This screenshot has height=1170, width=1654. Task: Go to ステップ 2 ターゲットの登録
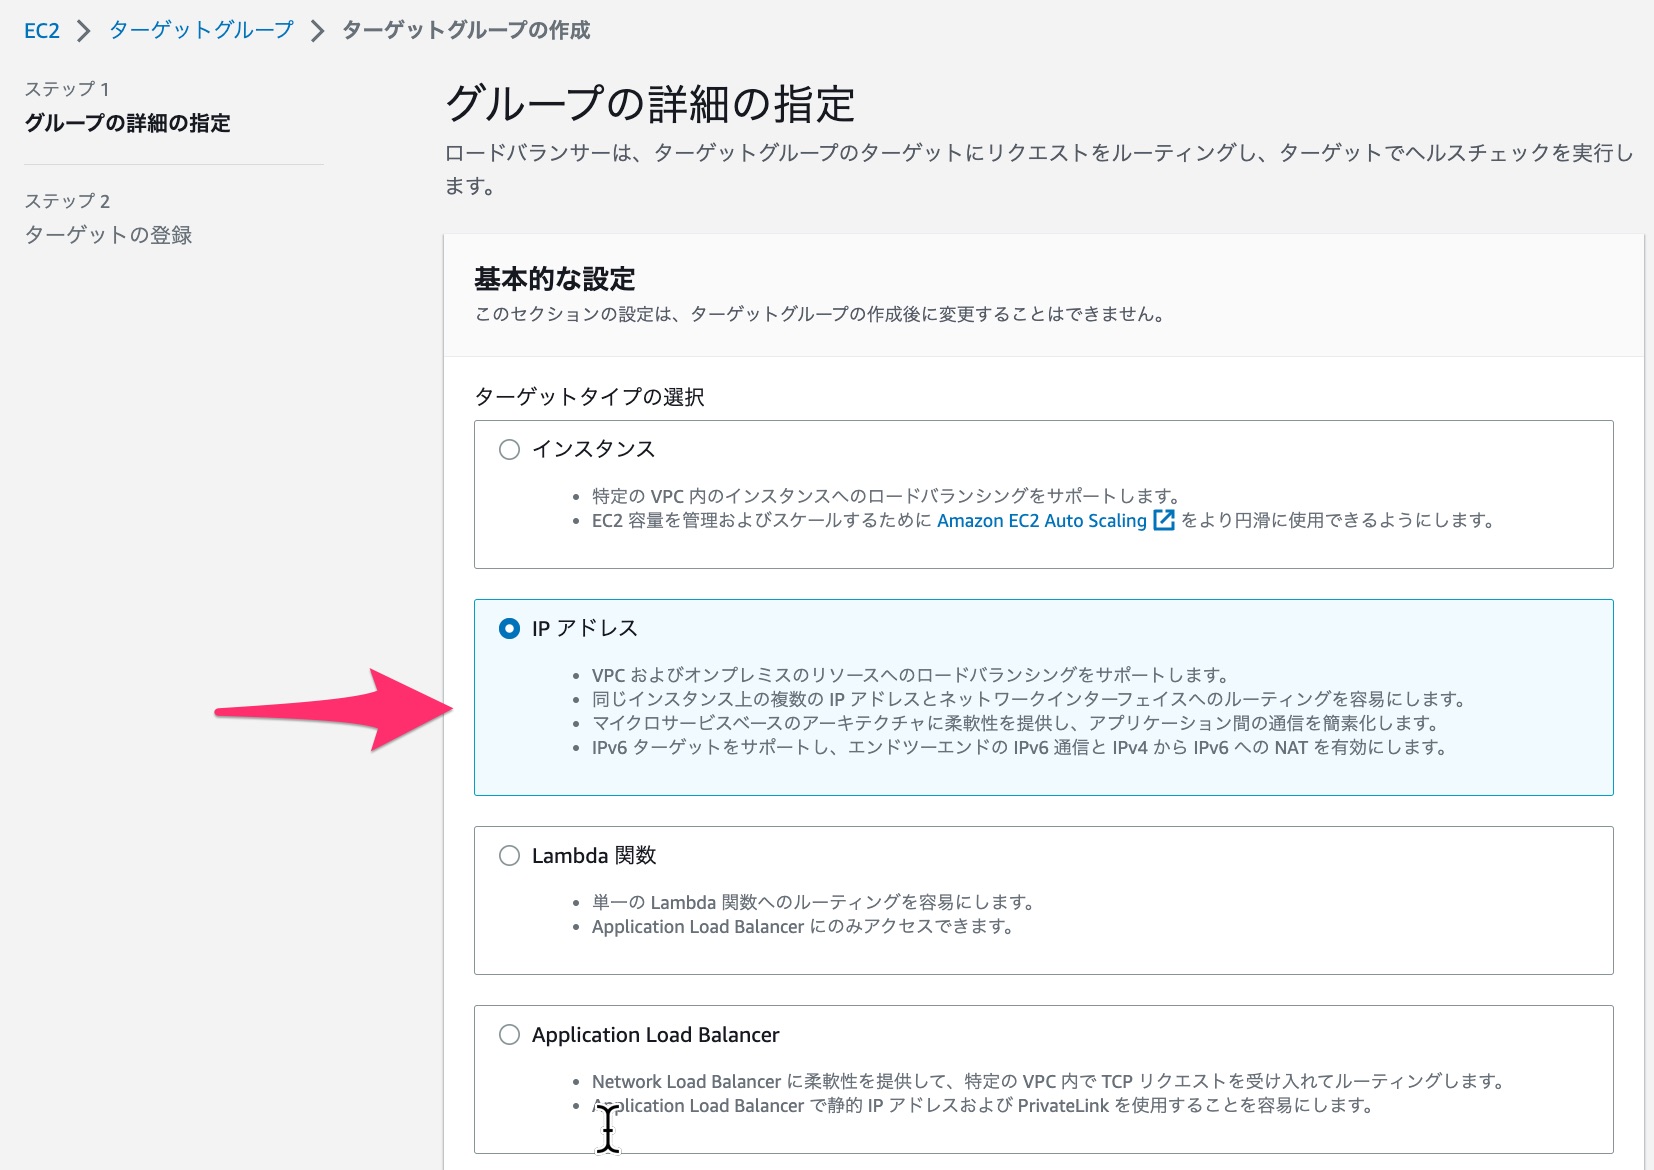[x=110, y=235]
